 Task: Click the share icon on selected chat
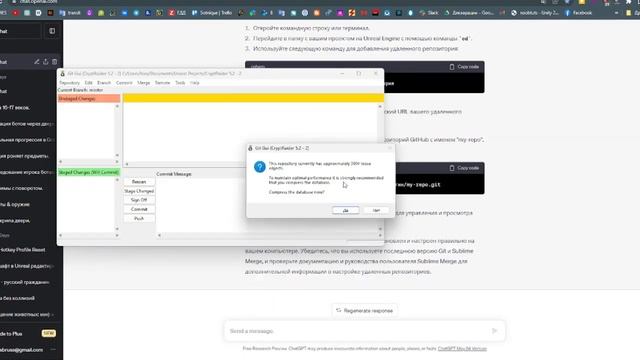tap(46, 62)
